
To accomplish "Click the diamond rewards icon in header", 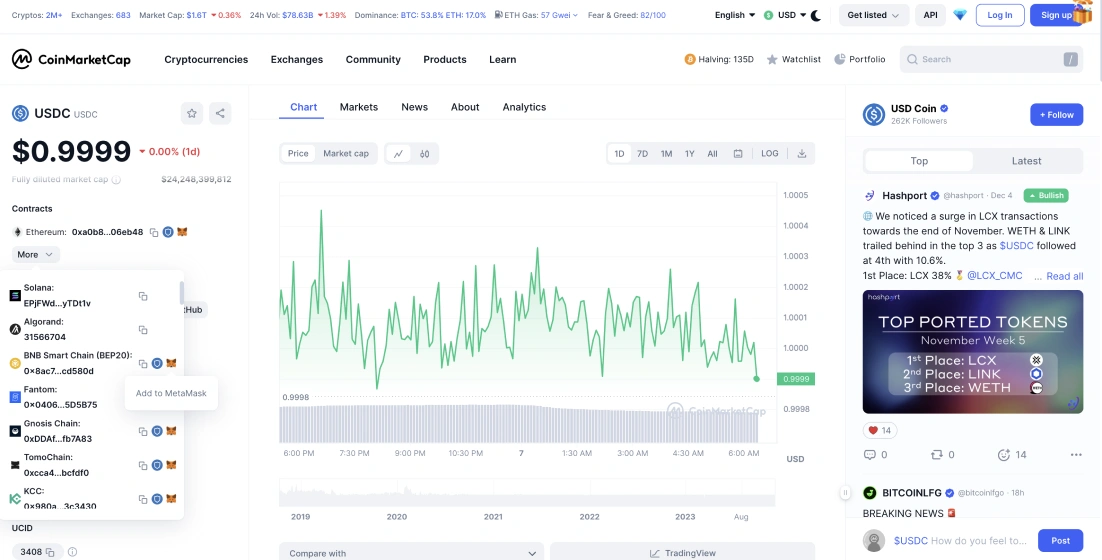I will [x=960, y=15].
